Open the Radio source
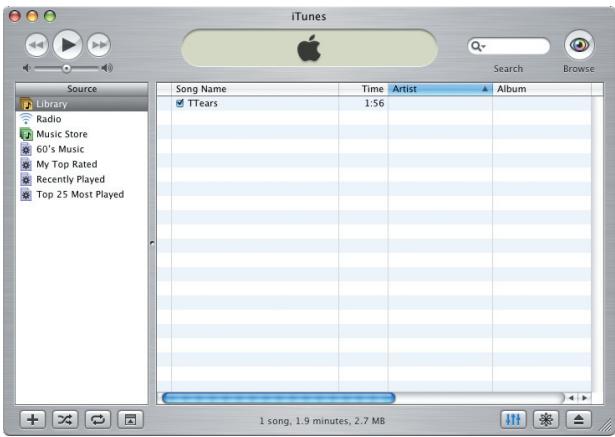This screenshot has width=615, height=437. click(x=50, y=119)
